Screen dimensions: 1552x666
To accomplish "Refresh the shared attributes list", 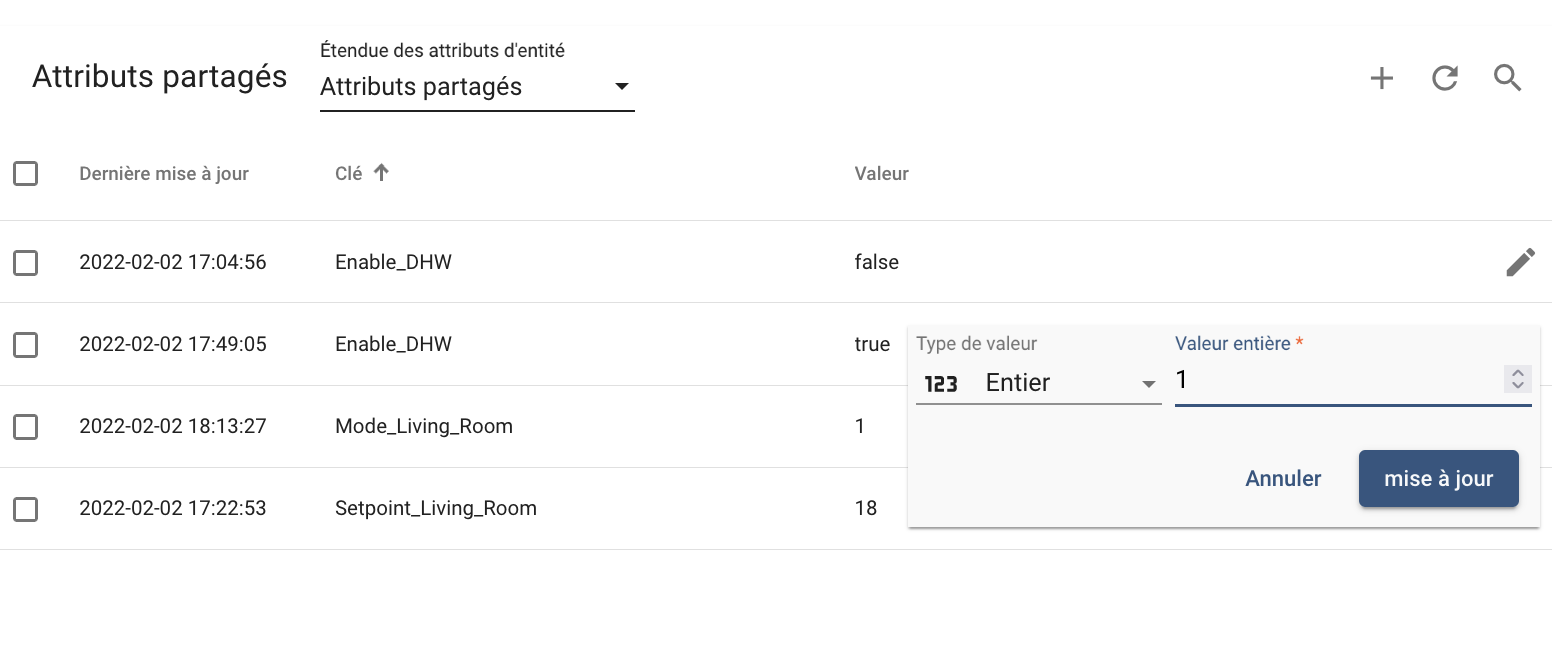I will click(x=1444, y=79).
